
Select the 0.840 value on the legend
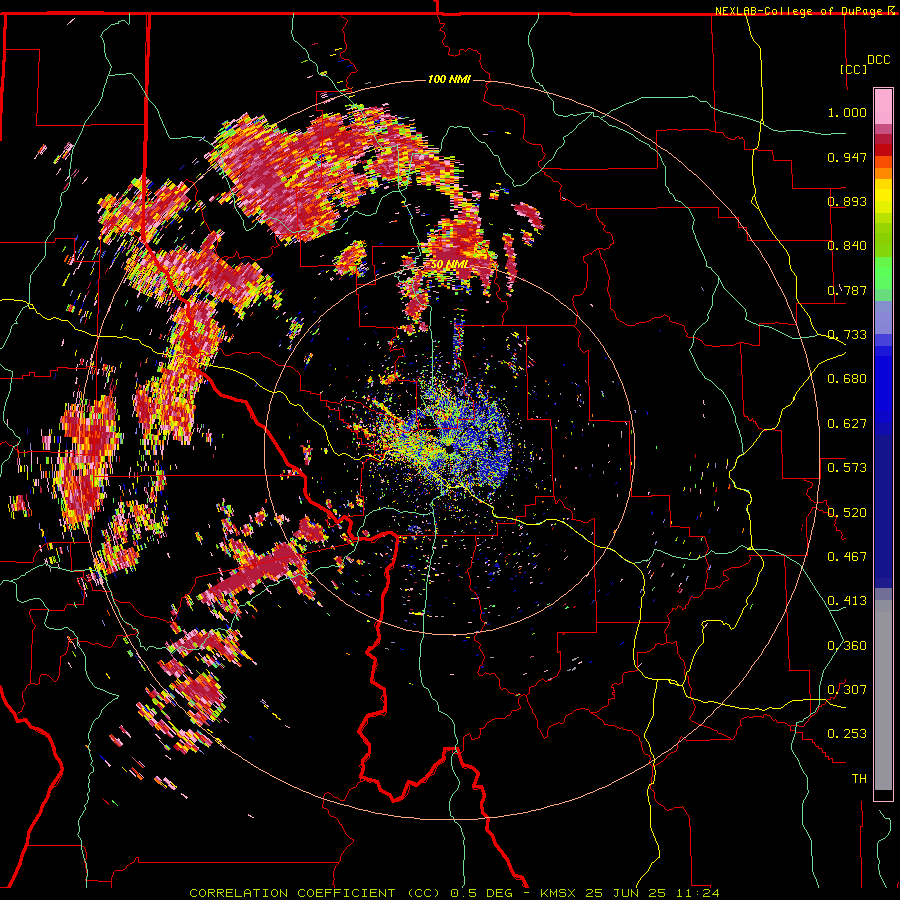click(x=847, y=246)
